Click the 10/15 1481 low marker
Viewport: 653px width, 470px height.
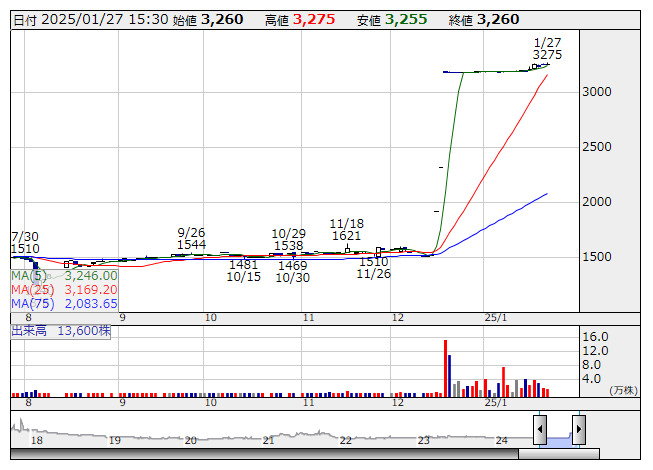[243, 271]
